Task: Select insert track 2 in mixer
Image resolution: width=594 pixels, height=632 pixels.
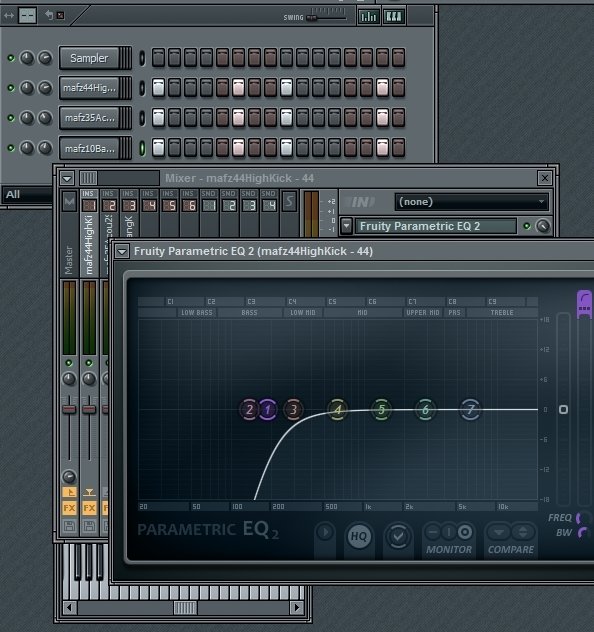Action: [x=109, y=205]
